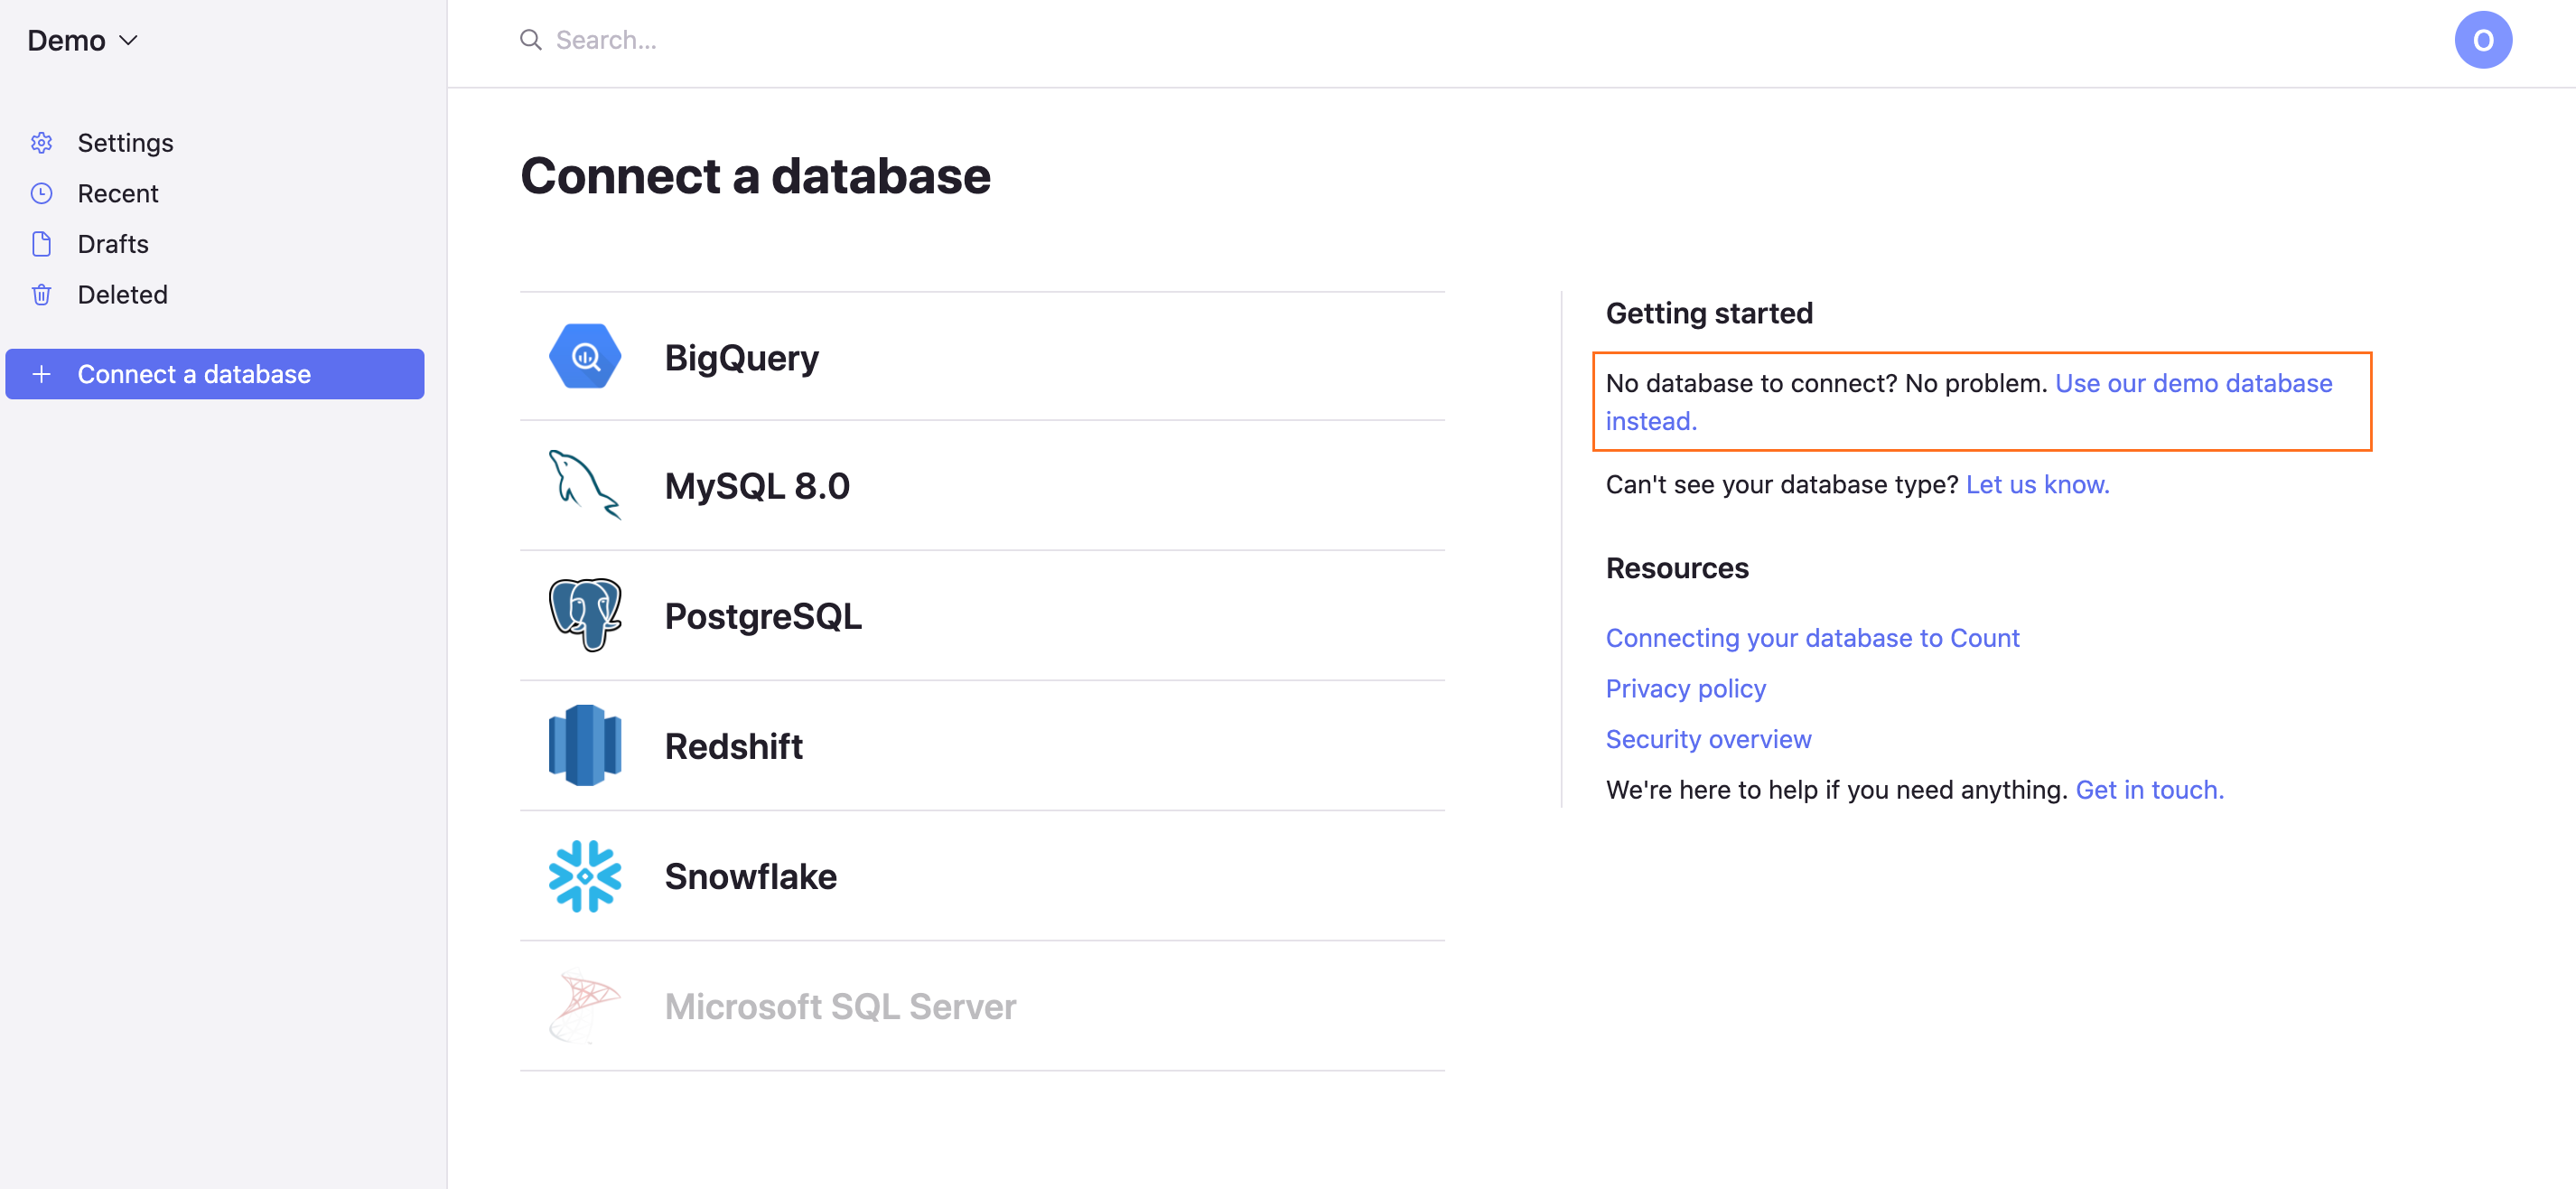This screenshot has width=2576, height=1189.
Task: Click the Let us know link
Action: 2037,485
